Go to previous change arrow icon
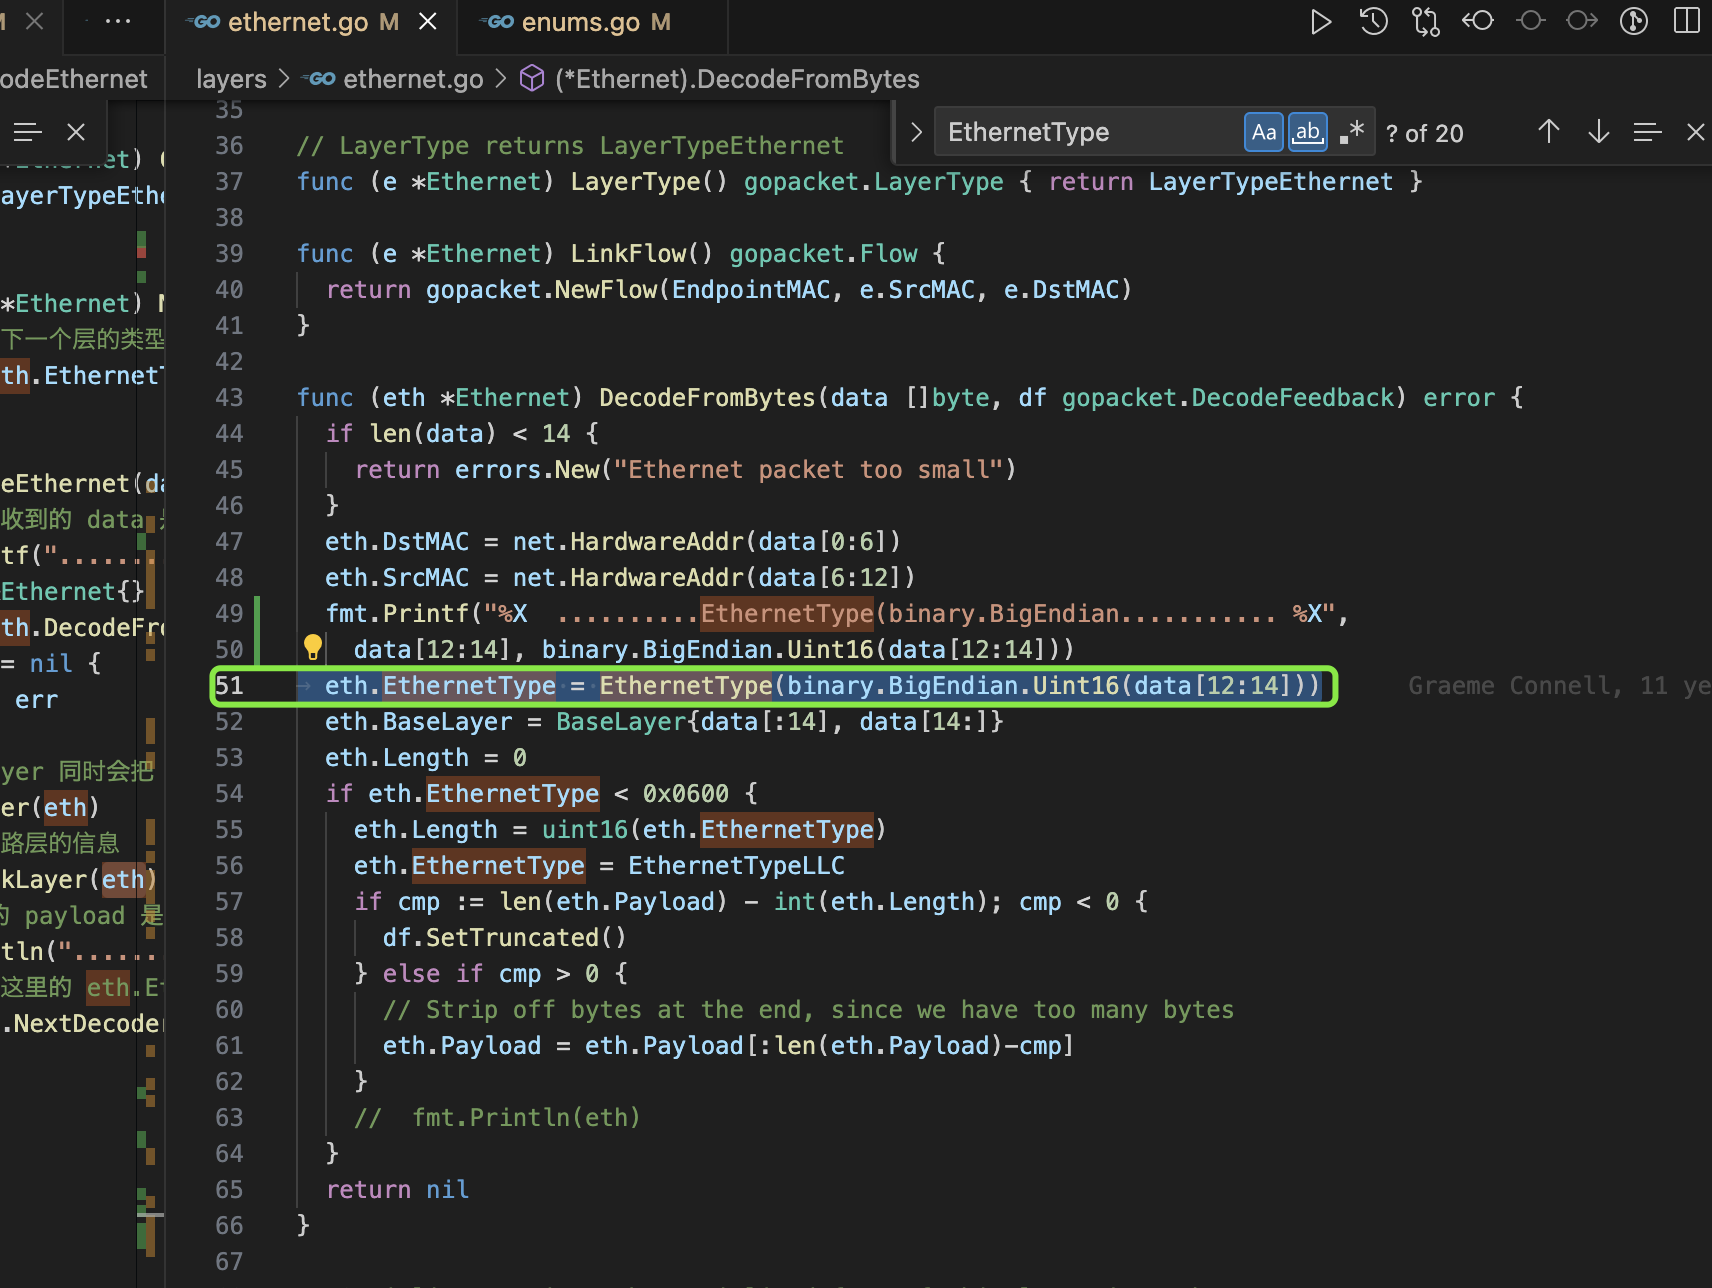This screenshot has height=1288, width=1712. point(1478,21)
